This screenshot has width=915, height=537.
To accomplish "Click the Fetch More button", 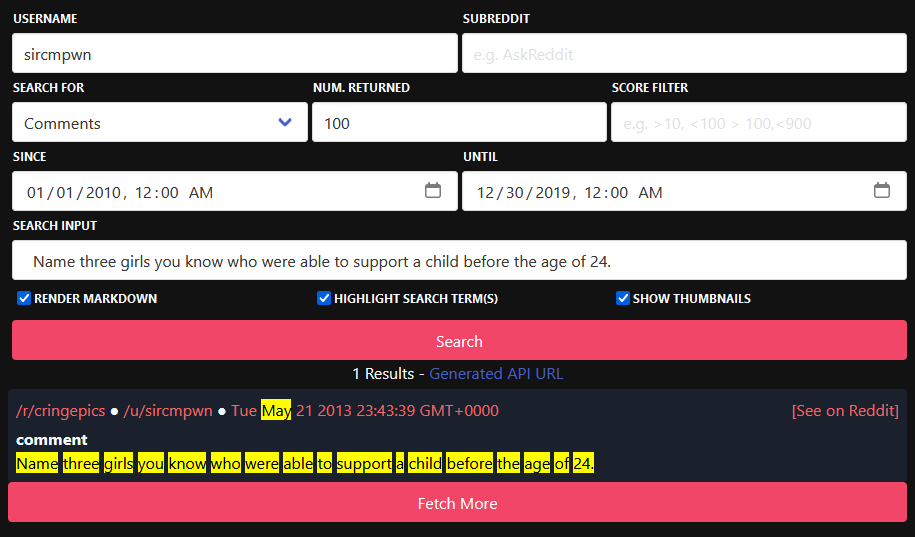I will tap(458, 503).
